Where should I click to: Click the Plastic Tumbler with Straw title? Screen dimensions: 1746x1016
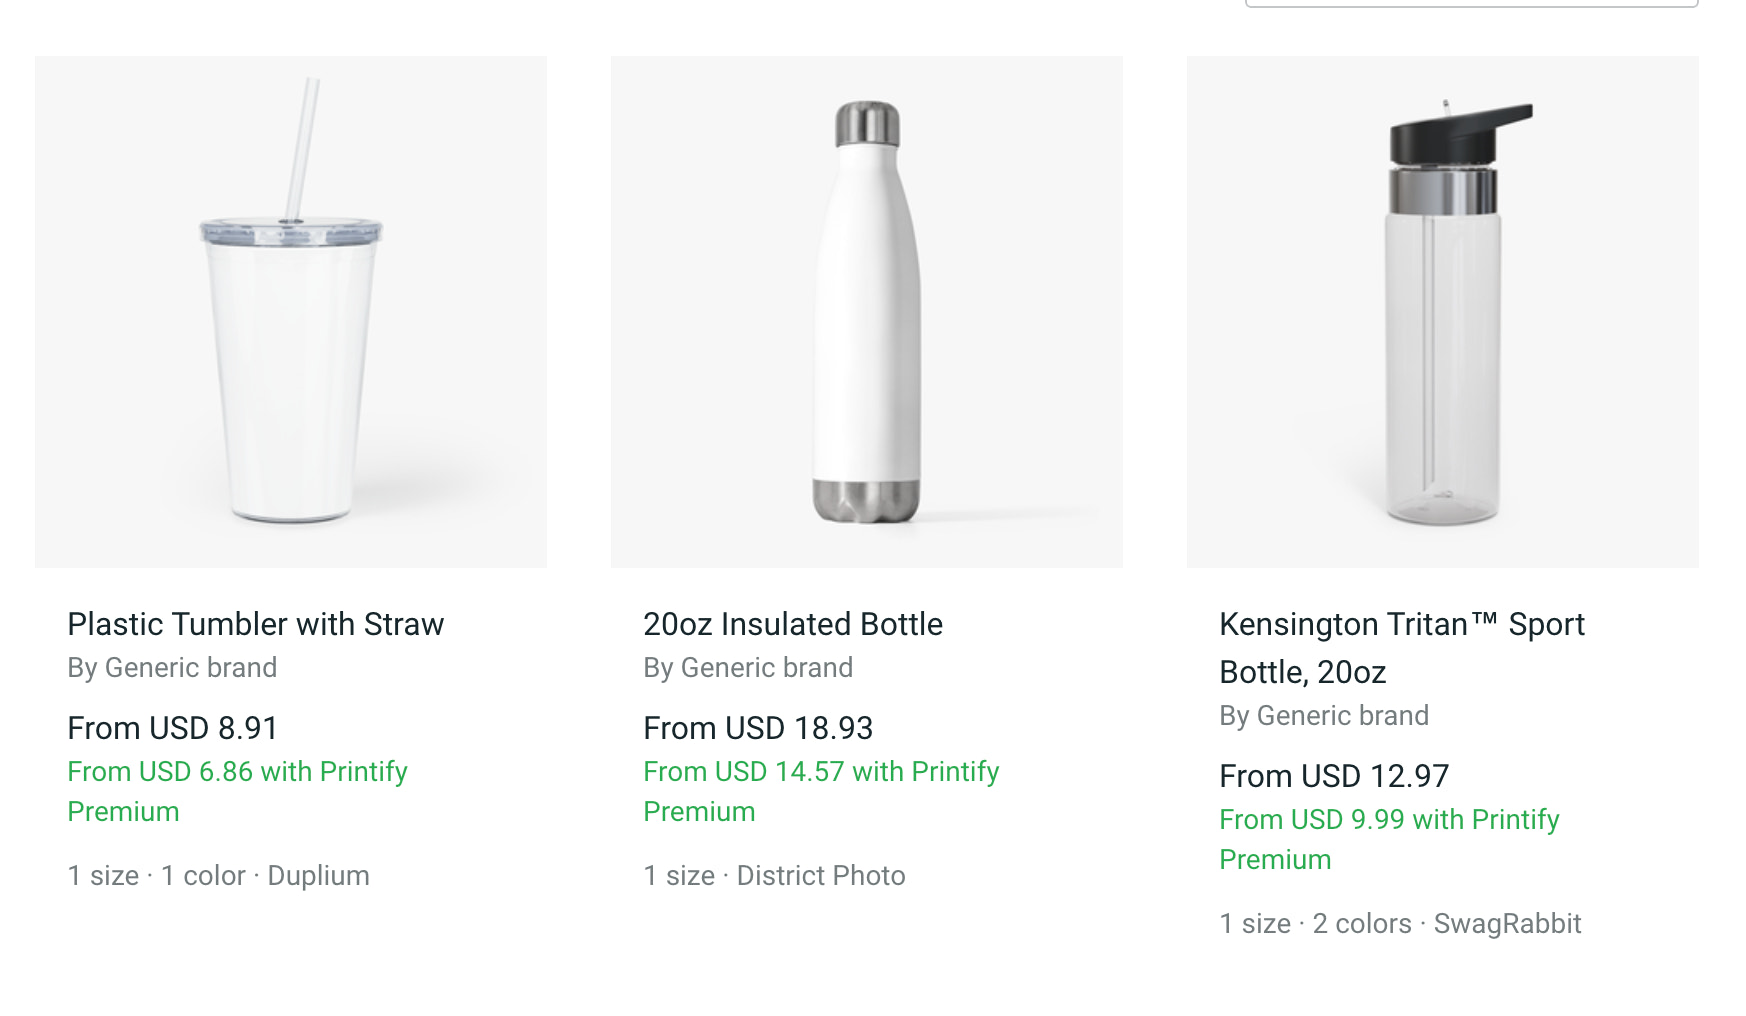tap(255, 624)
